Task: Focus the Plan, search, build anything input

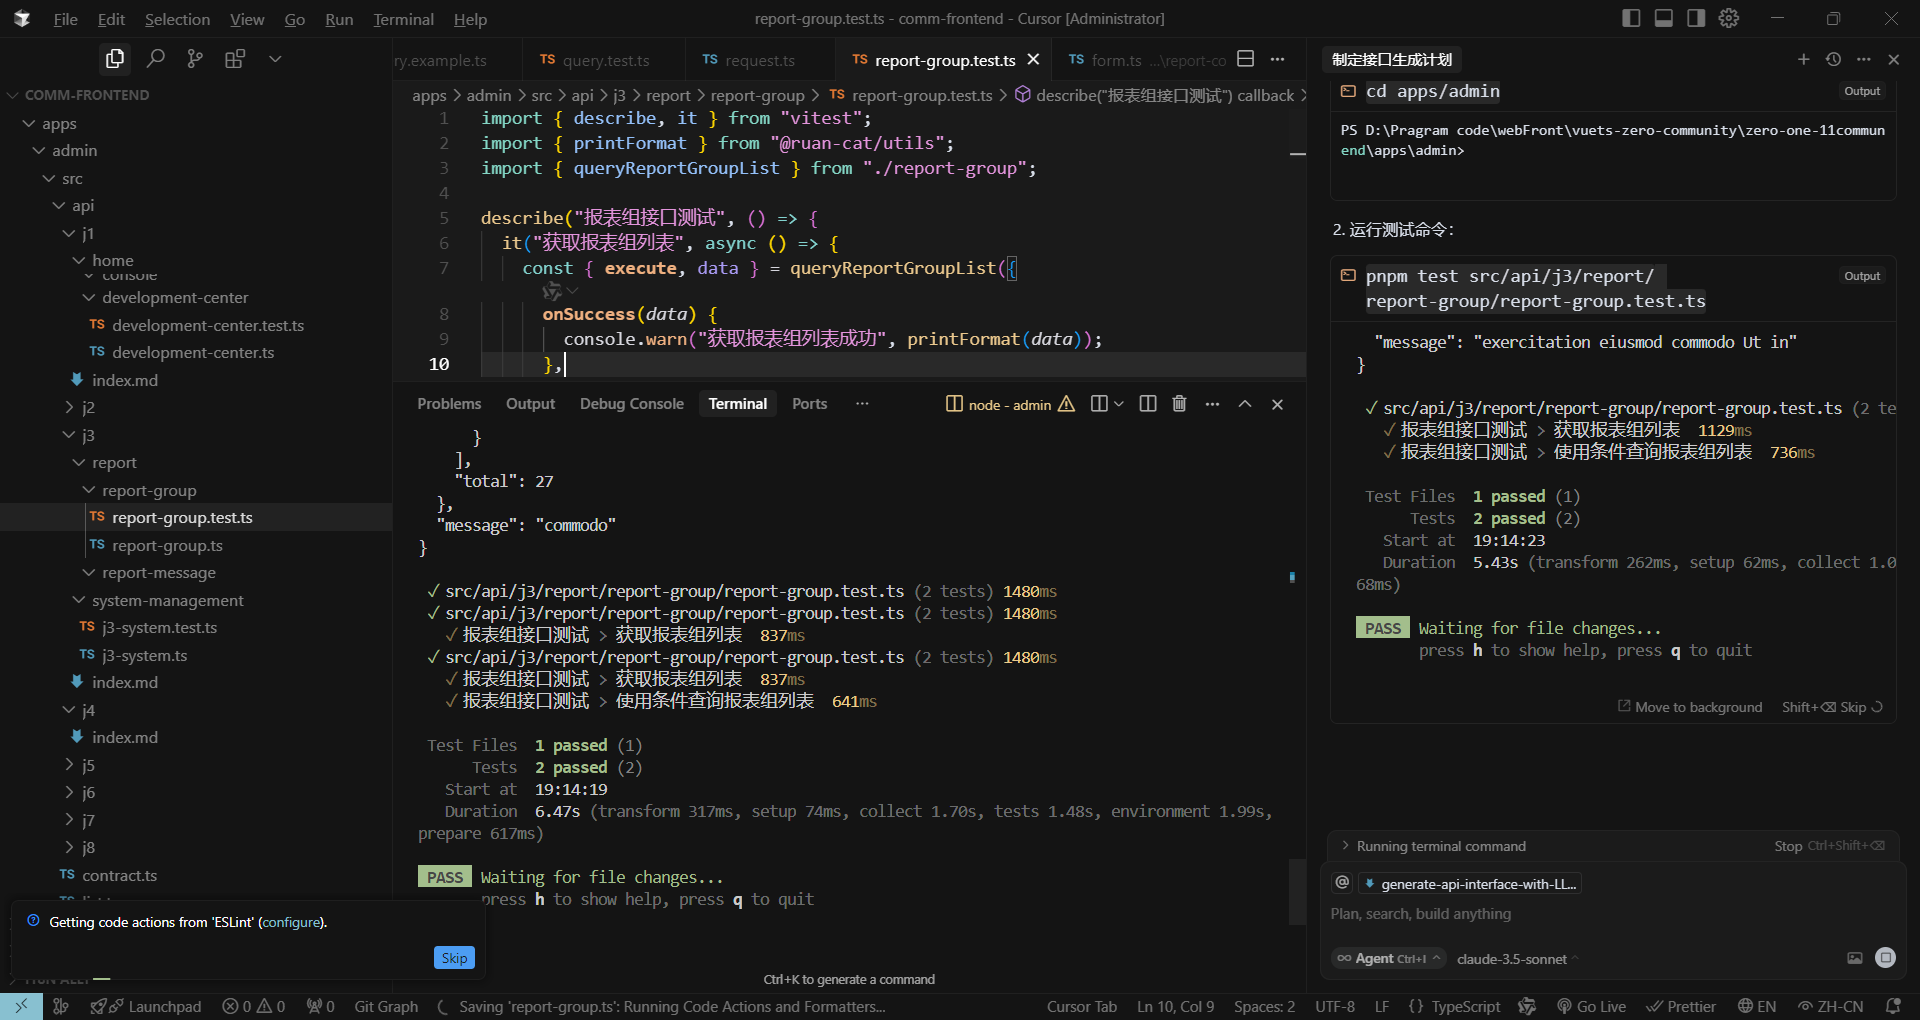Action: pyautogui.click(x=1612, y=914)
